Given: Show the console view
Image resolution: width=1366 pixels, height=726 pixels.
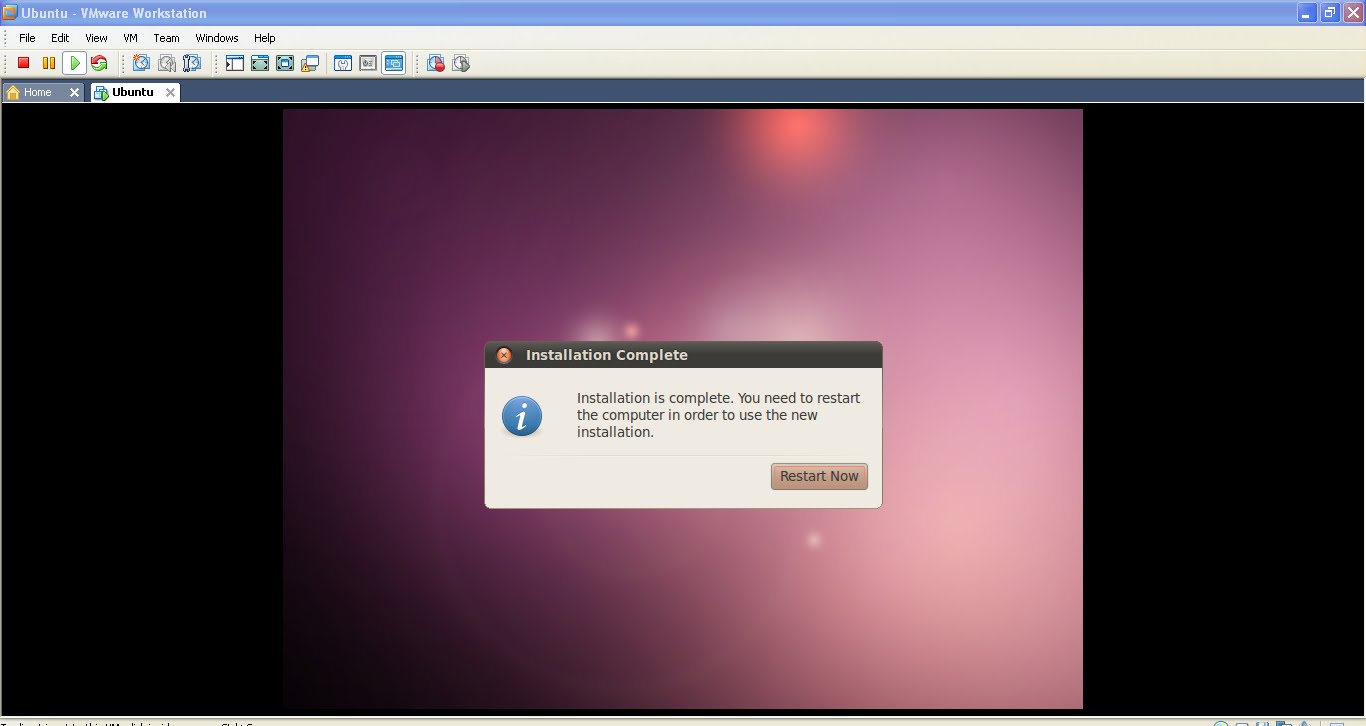Looking at the screenshot, I should point(393,63).
